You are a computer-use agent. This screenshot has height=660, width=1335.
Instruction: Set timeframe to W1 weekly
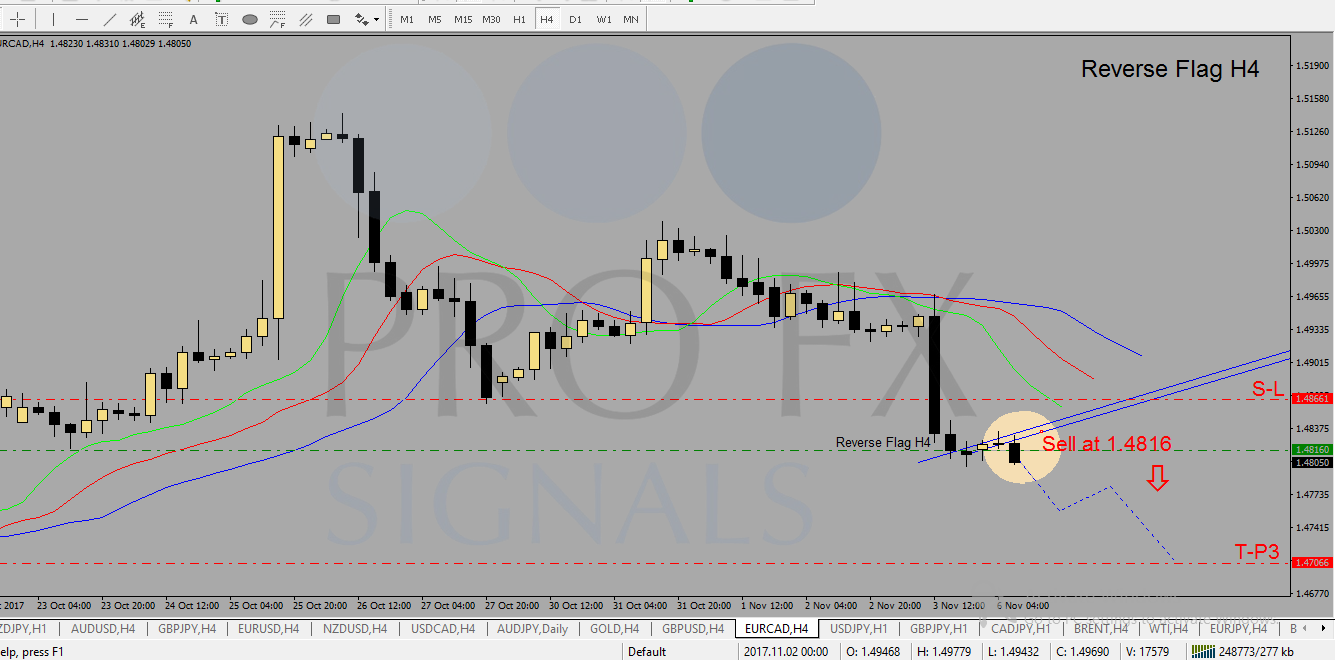pos(604,19)
